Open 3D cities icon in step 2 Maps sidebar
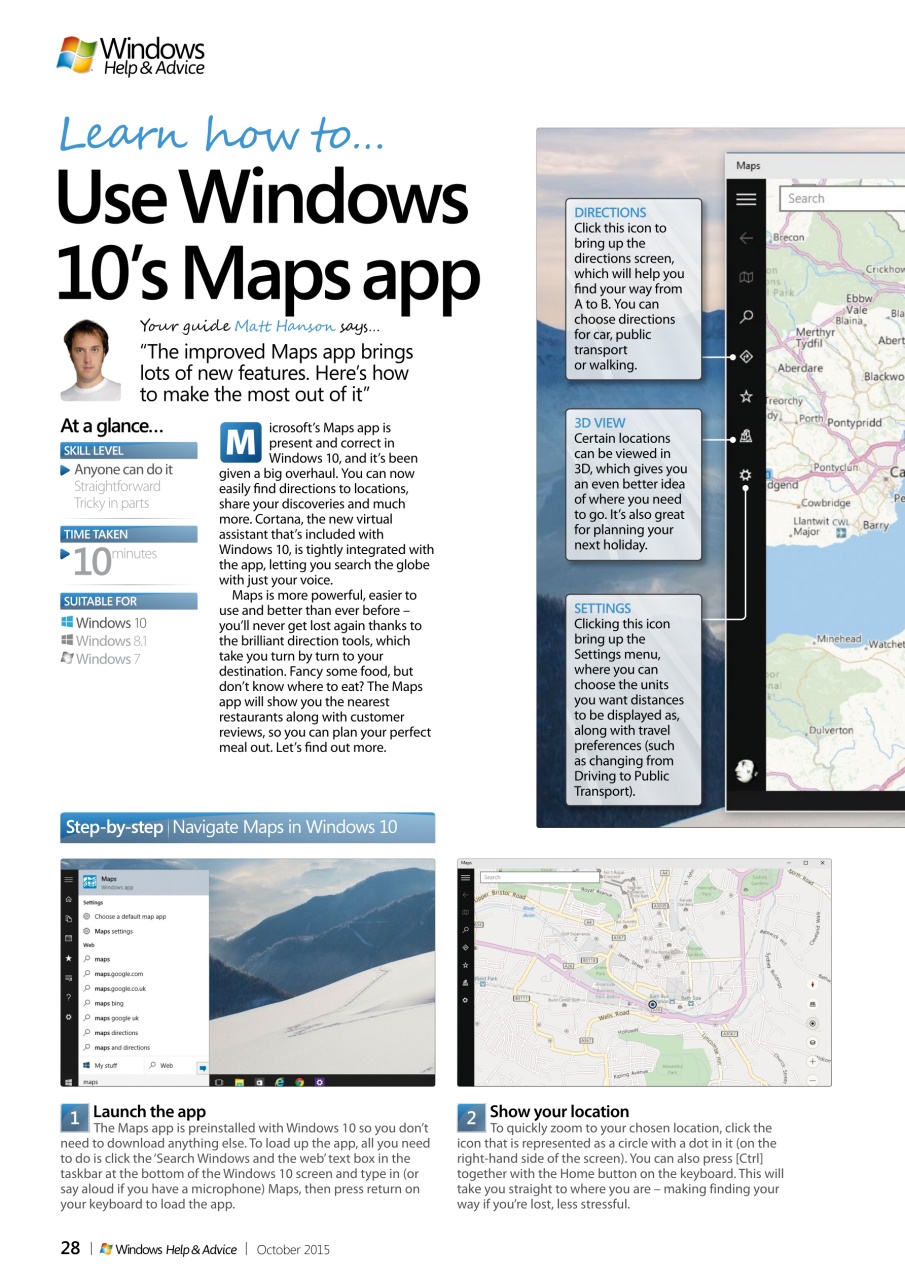The image size is (905, 1280). [x=465, y=983]
